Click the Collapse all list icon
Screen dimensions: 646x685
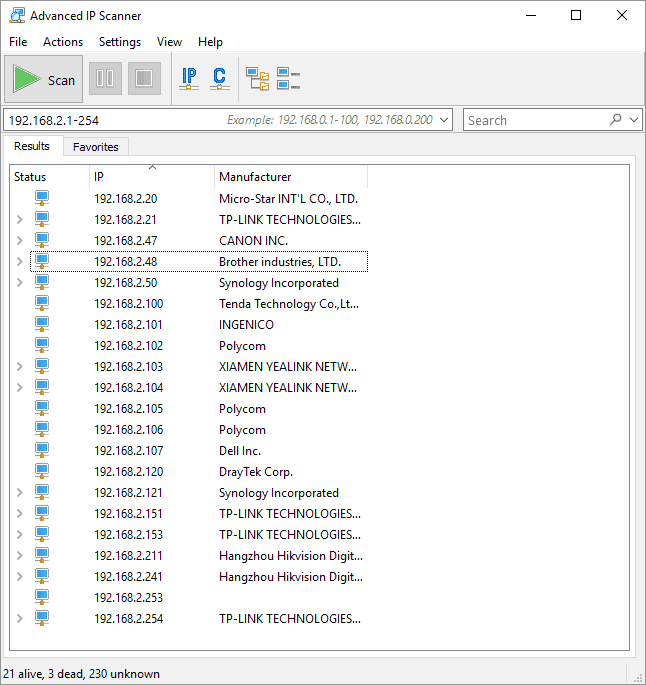[288, 79]
